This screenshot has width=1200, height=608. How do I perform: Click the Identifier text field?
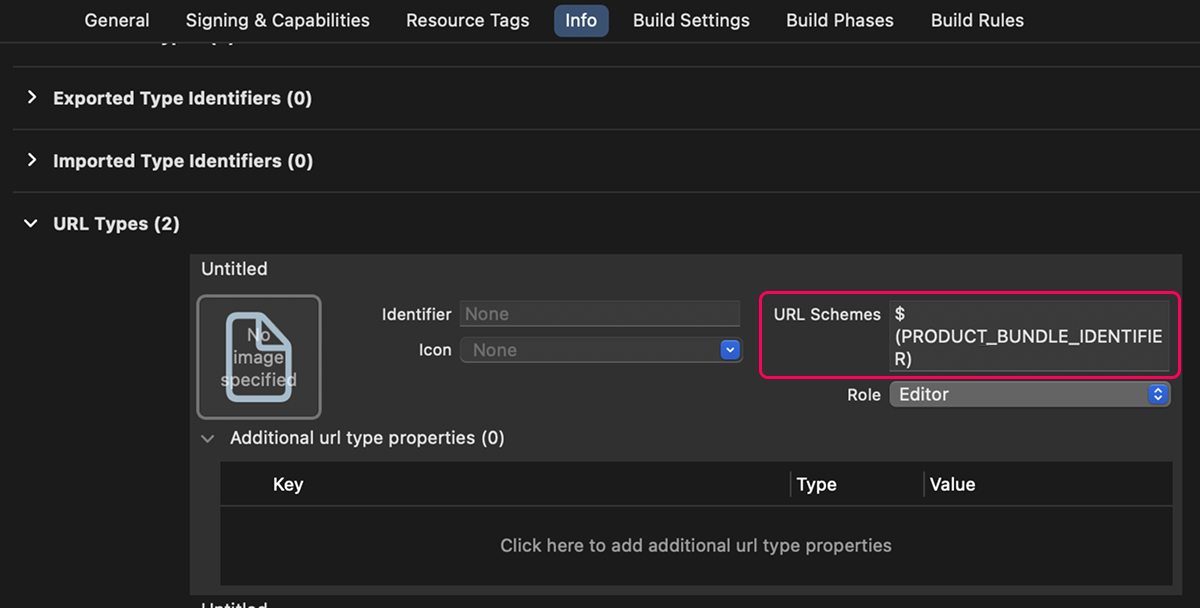(x=599, y=314)
